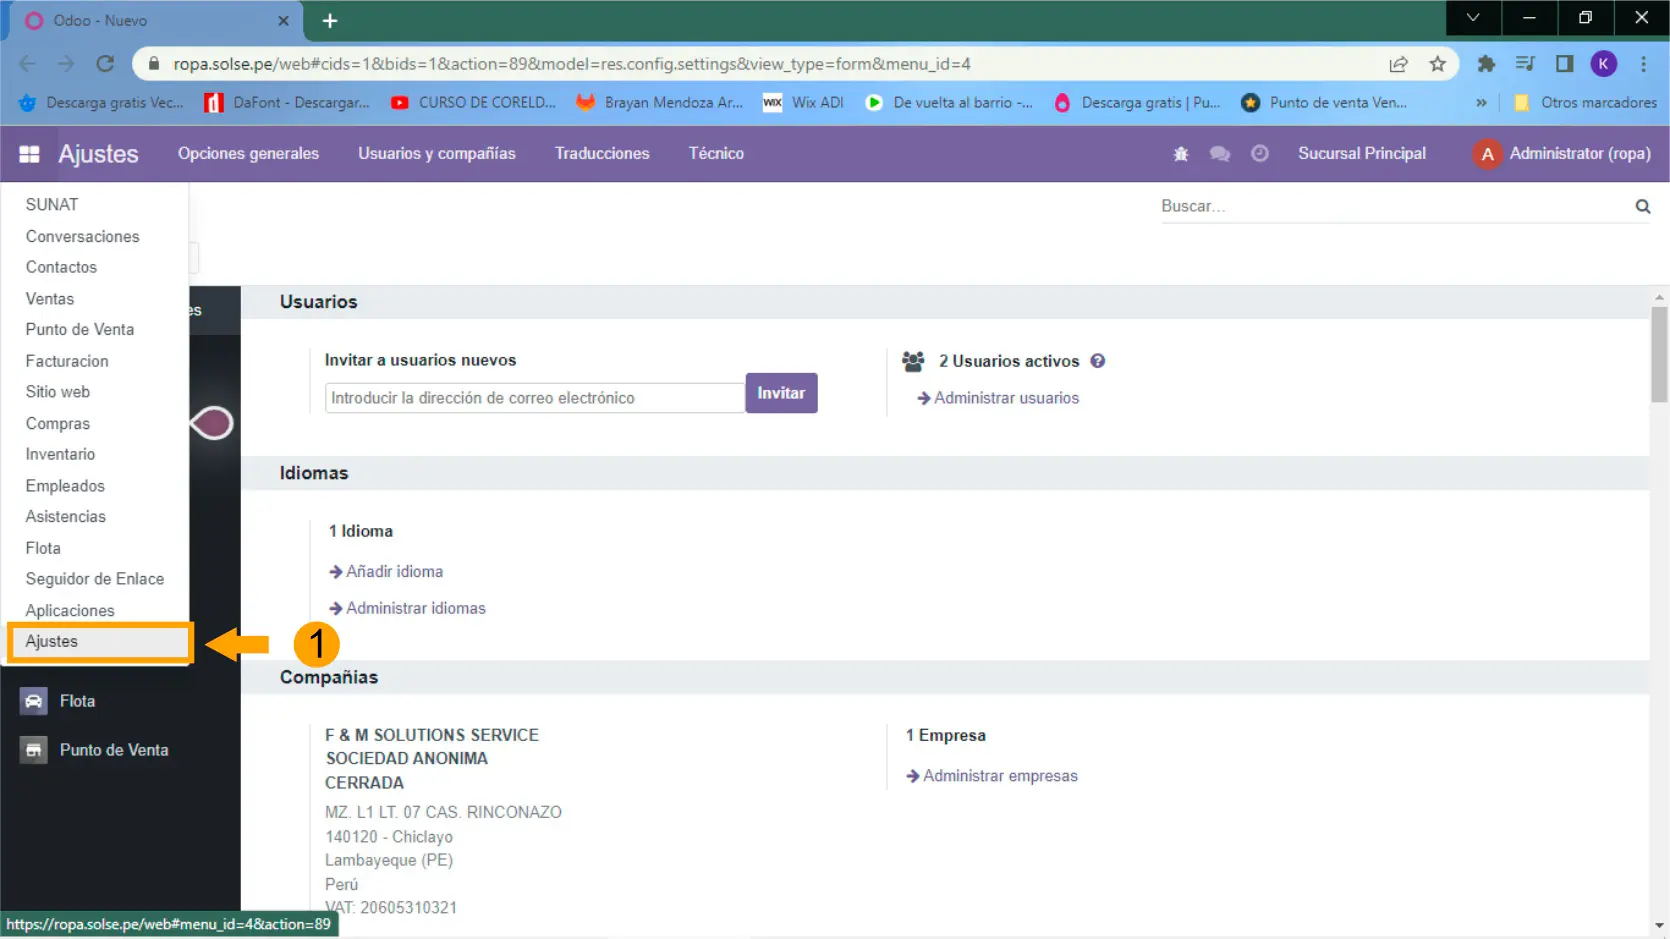Open the Administrar usuarios link

pyautogui.click(x=1006, y=398)
